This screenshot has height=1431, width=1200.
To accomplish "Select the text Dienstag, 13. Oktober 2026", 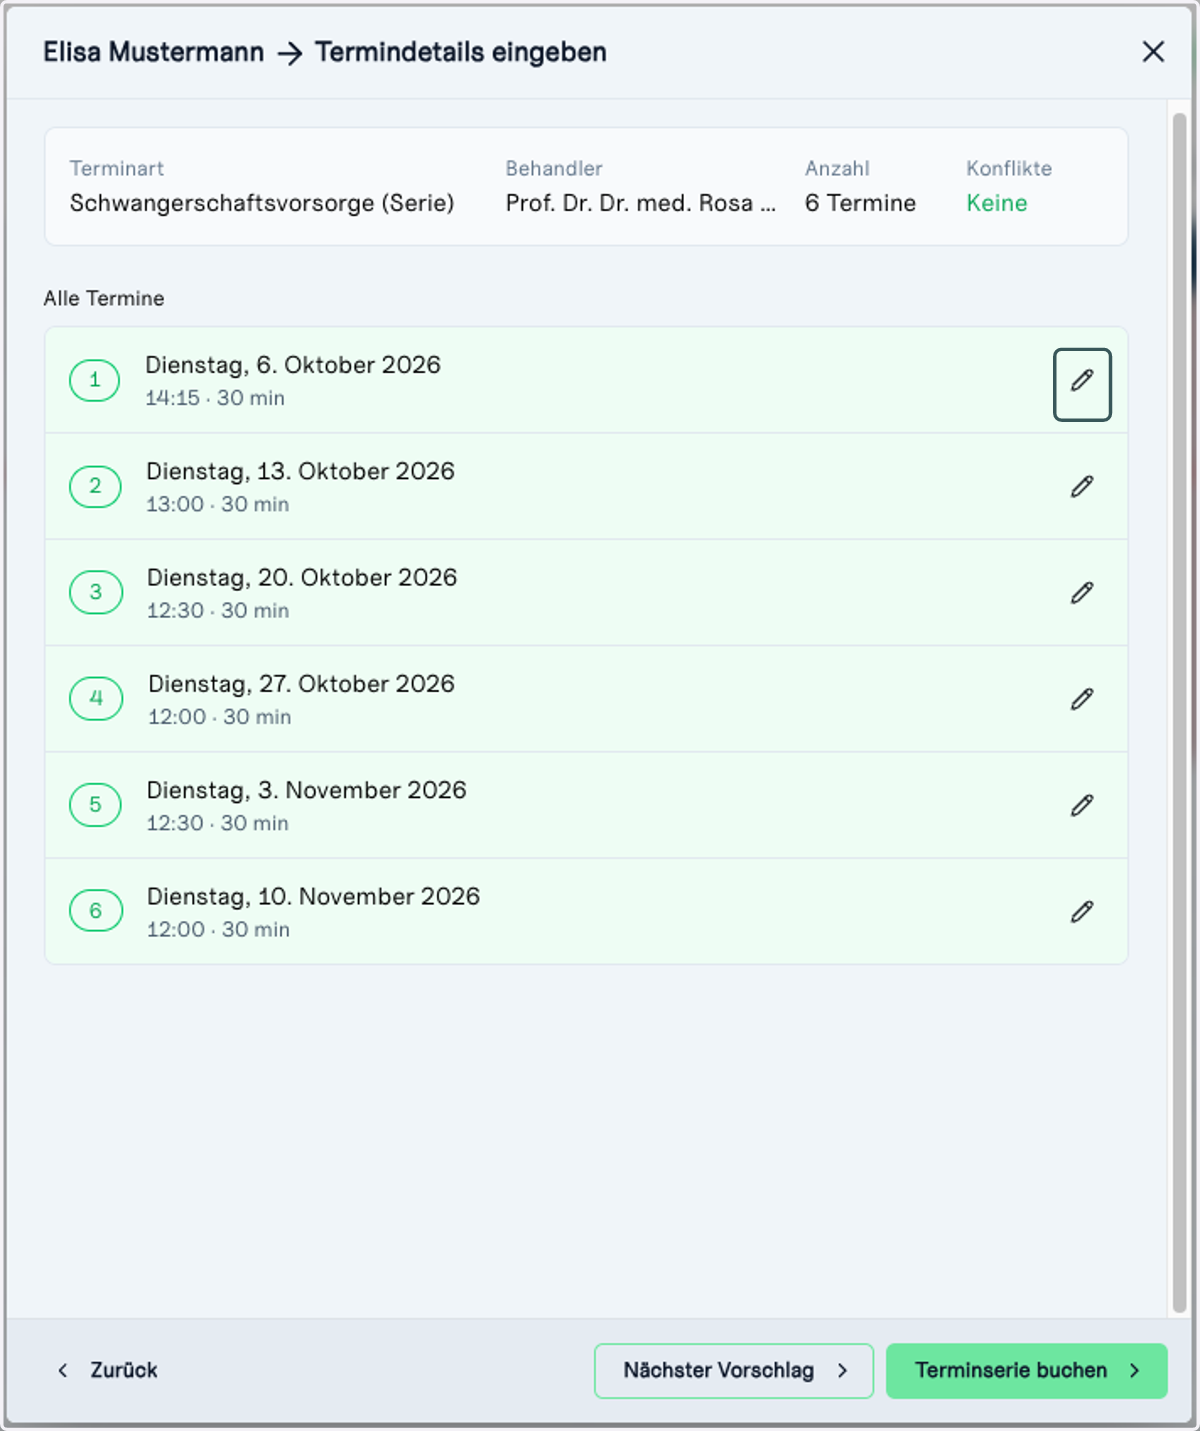I will tap(300, 471).
